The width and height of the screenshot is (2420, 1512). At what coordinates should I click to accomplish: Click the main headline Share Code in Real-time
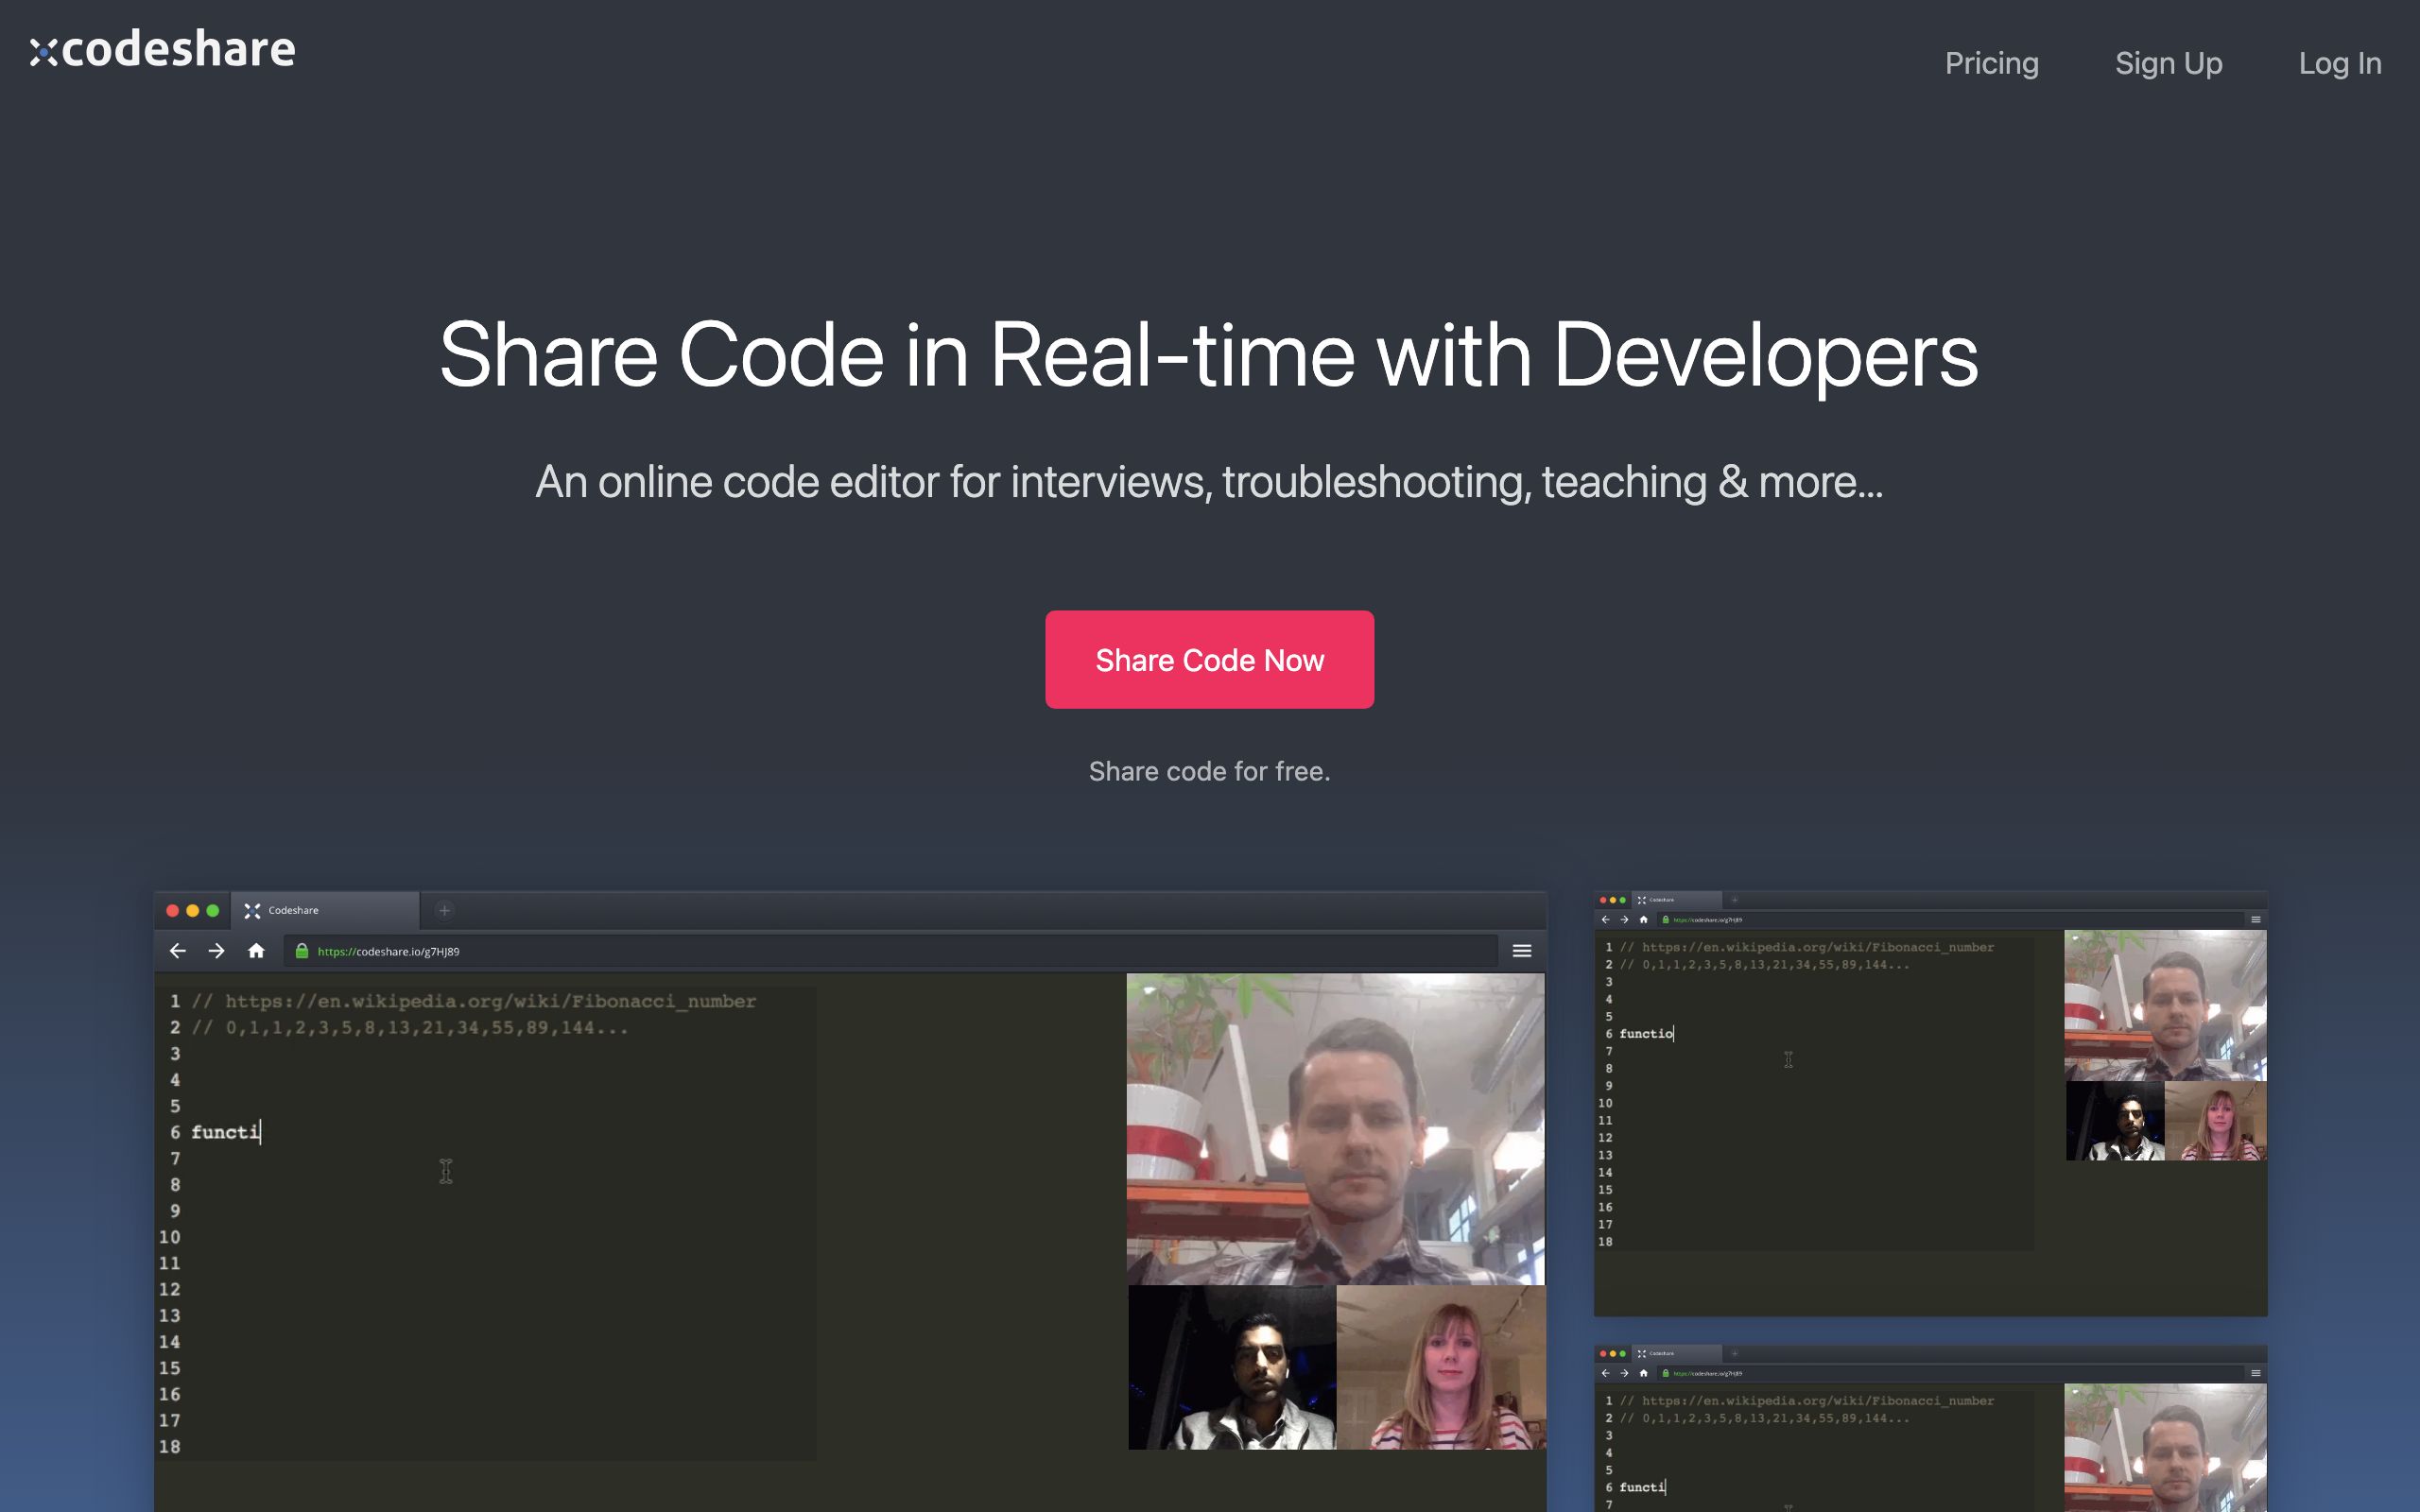tap(1208, 355)
